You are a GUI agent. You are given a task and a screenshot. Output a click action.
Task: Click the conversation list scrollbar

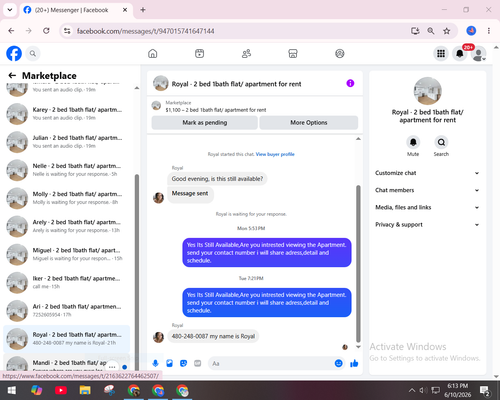137,272
